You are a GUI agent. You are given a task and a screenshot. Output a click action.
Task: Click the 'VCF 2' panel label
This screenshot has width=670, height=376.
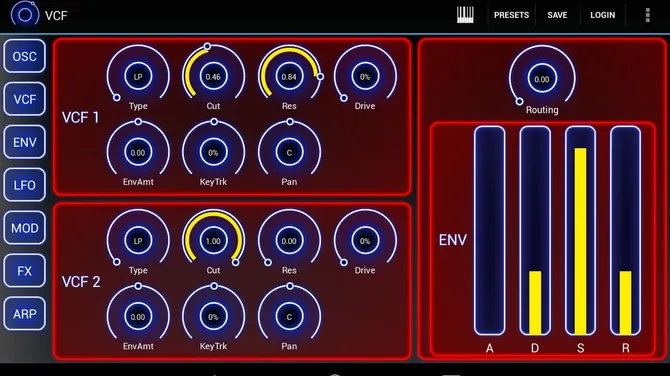[81, 282]
